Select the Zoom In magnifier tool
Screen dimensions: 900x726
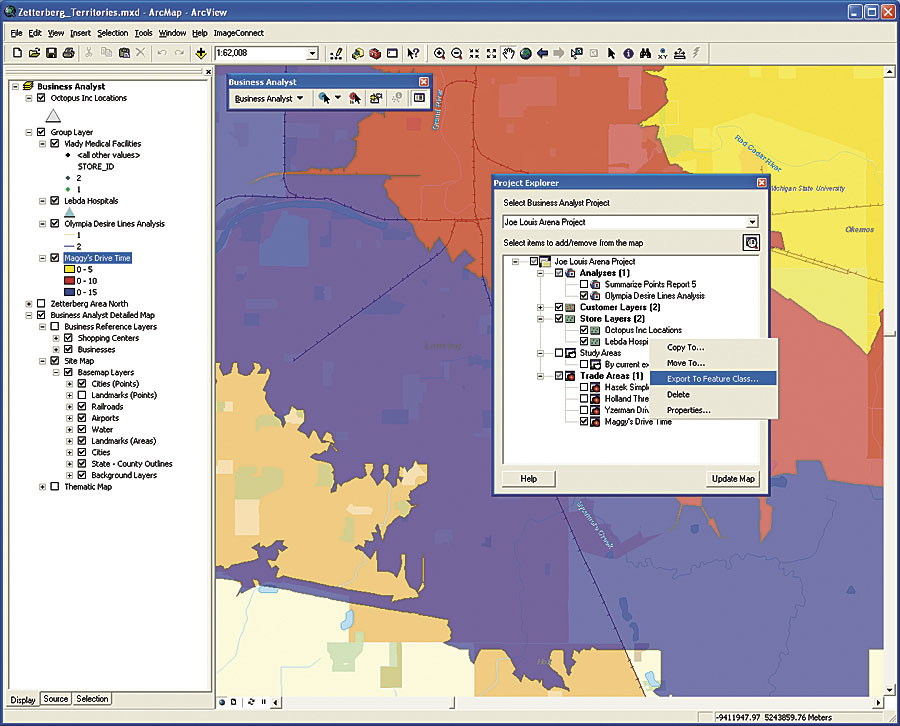pos(440,53)
